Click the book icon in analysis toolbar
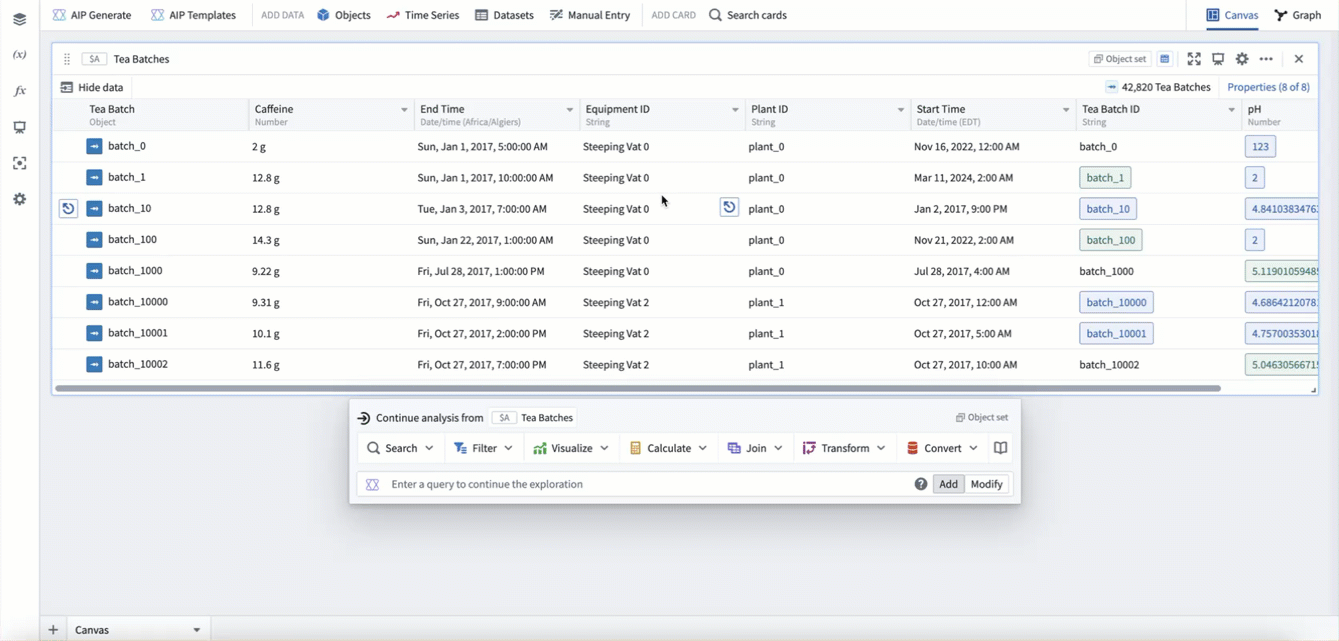Viewport: 1339px width, 641px height. (x=1000, y=448)
